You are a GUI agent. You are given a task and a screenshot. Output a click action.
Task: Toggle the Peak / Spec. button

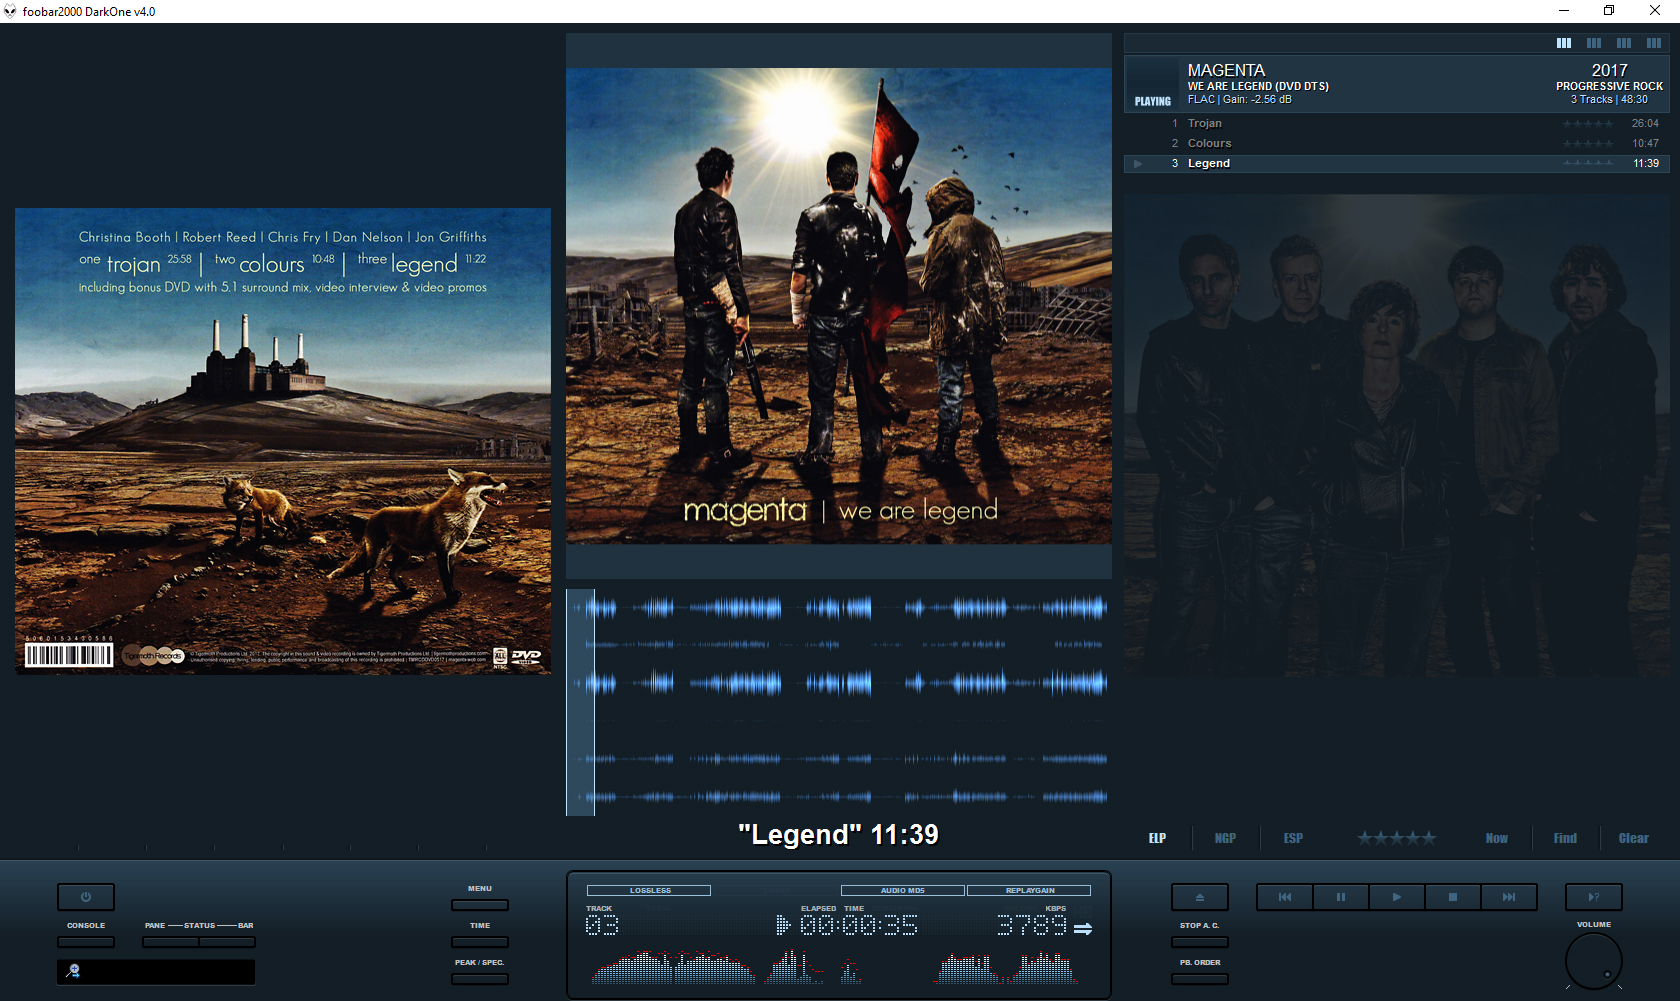(480, 979)
